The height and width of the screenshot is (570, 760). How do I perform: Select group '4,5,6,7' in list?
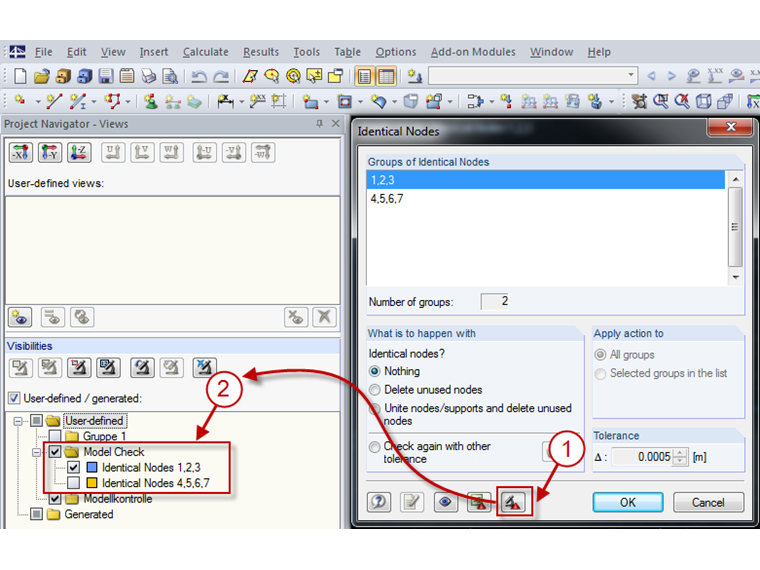tap(546, 199)
